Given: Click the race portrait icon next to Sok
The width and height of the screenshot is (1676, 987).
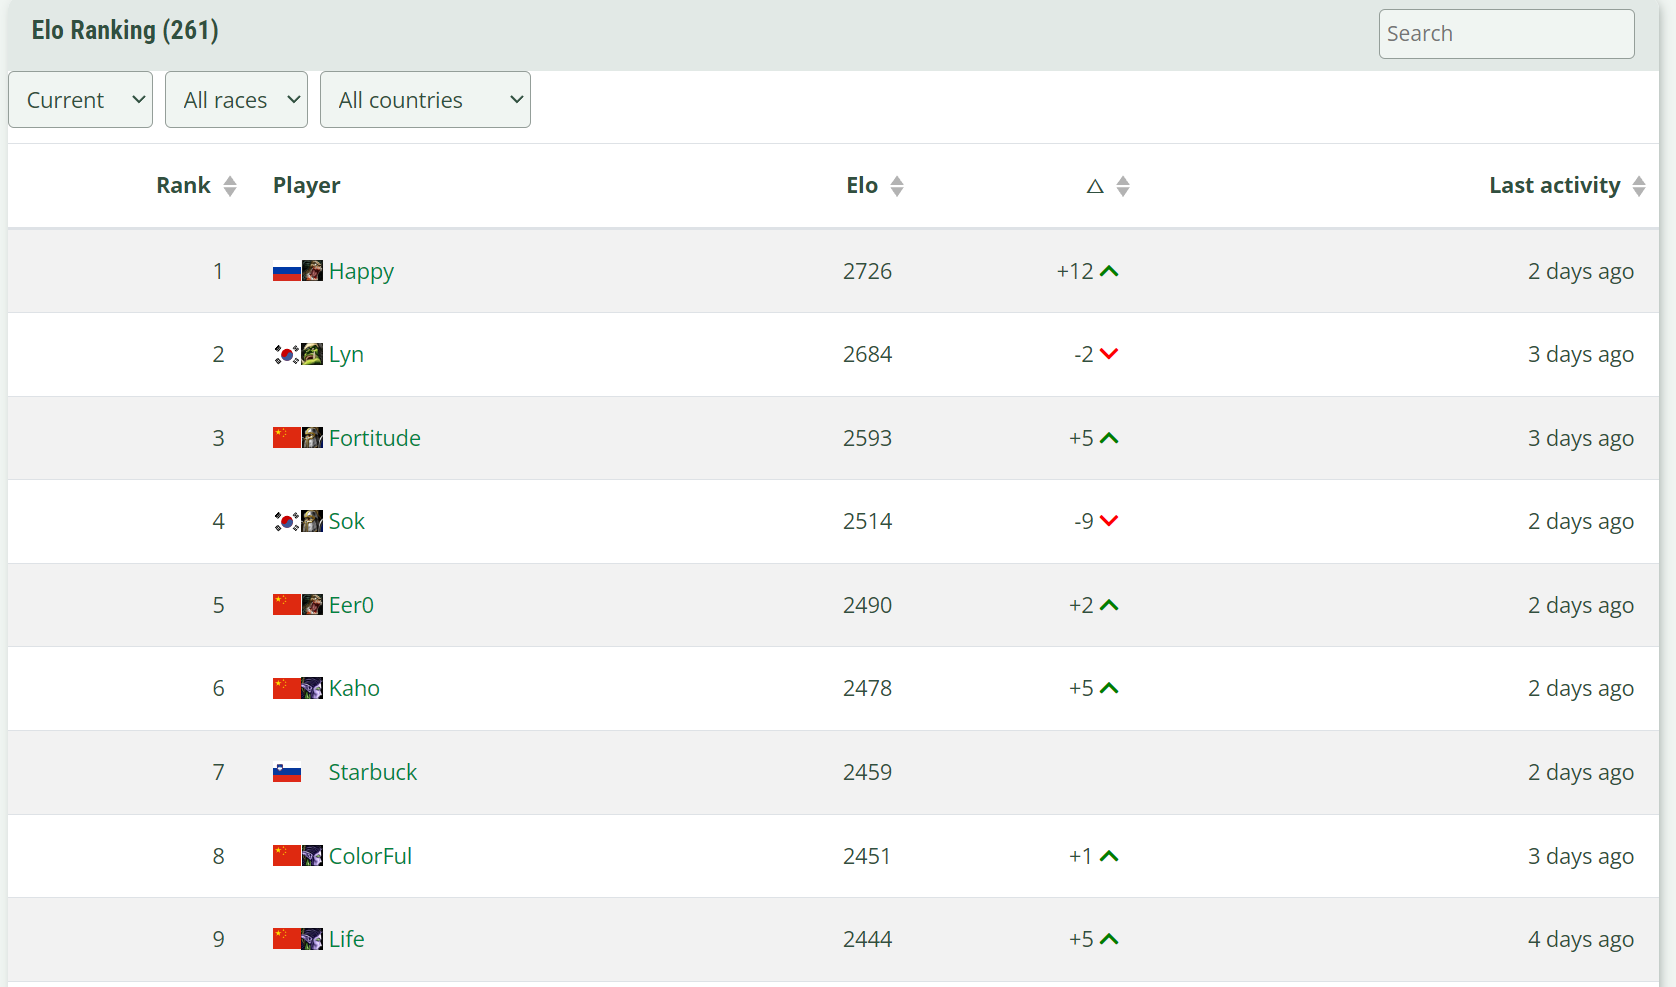Looking at the screenshot, I should click(x=312, y=521).
